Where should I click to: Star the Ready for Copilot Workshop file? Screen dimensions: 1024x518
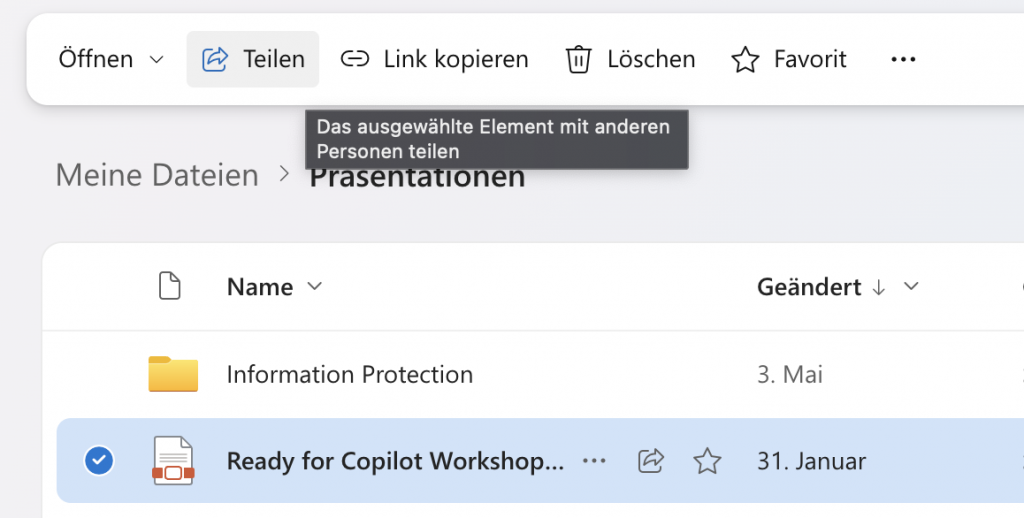pos(707,461)
